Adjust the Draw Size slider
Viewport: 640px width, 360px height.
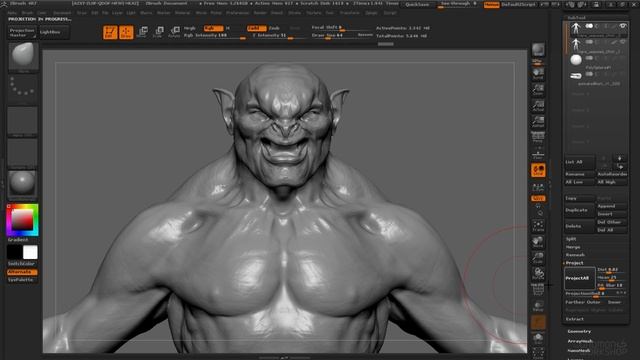[x=342, y=36]
